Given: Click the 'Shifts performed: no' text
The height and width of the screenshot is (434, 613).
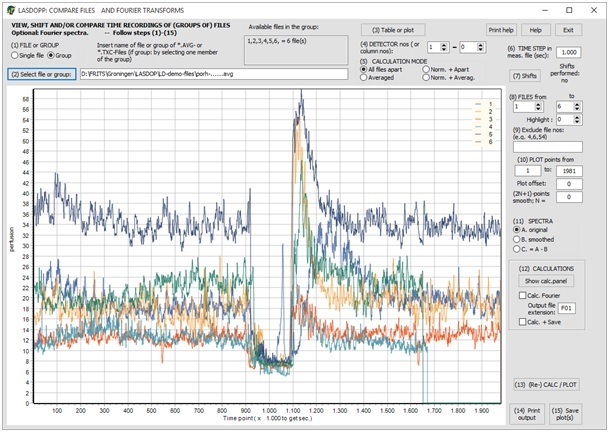Looking at the screenshot, I should click(x=566, y=73).
